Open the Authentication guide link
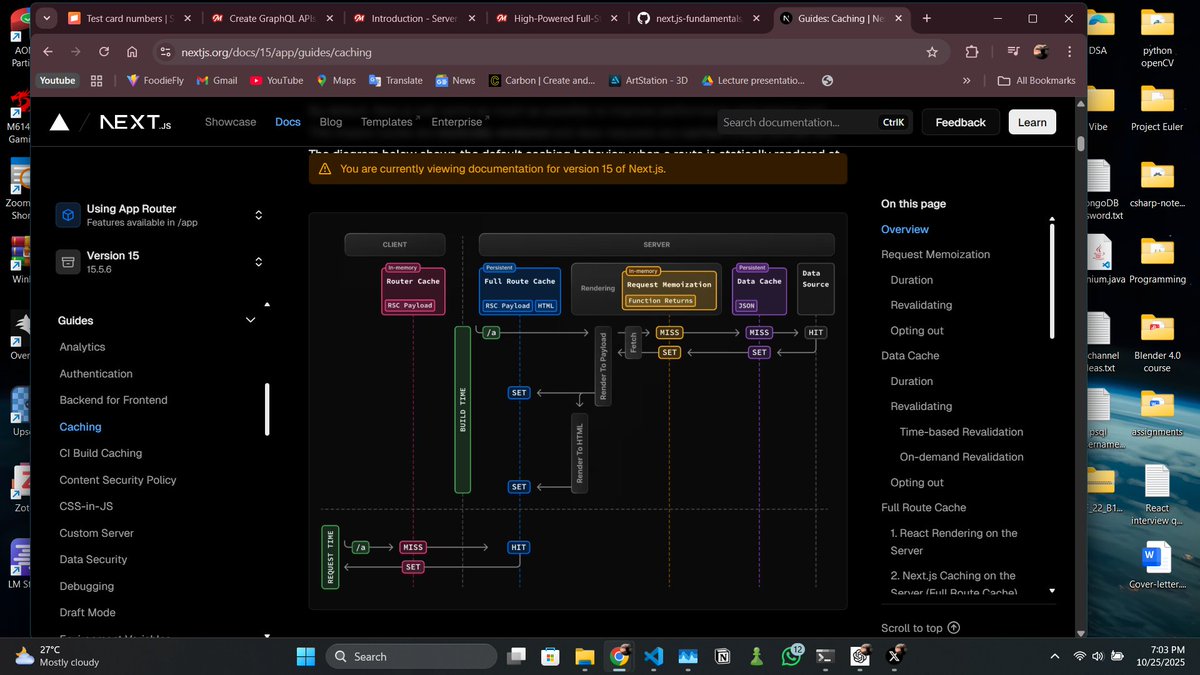Image resolution: width=1200 pixels, height=675 pixels. [96, 374]
